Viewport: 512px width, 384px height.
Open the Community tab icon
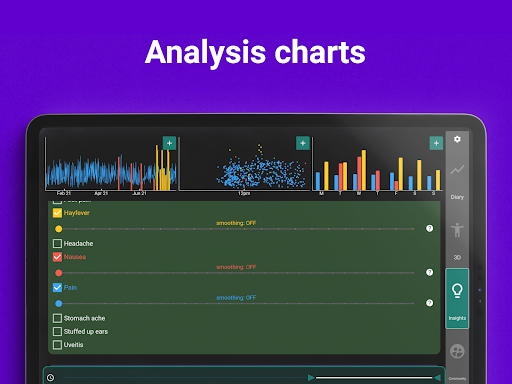(x=457, y=351)
